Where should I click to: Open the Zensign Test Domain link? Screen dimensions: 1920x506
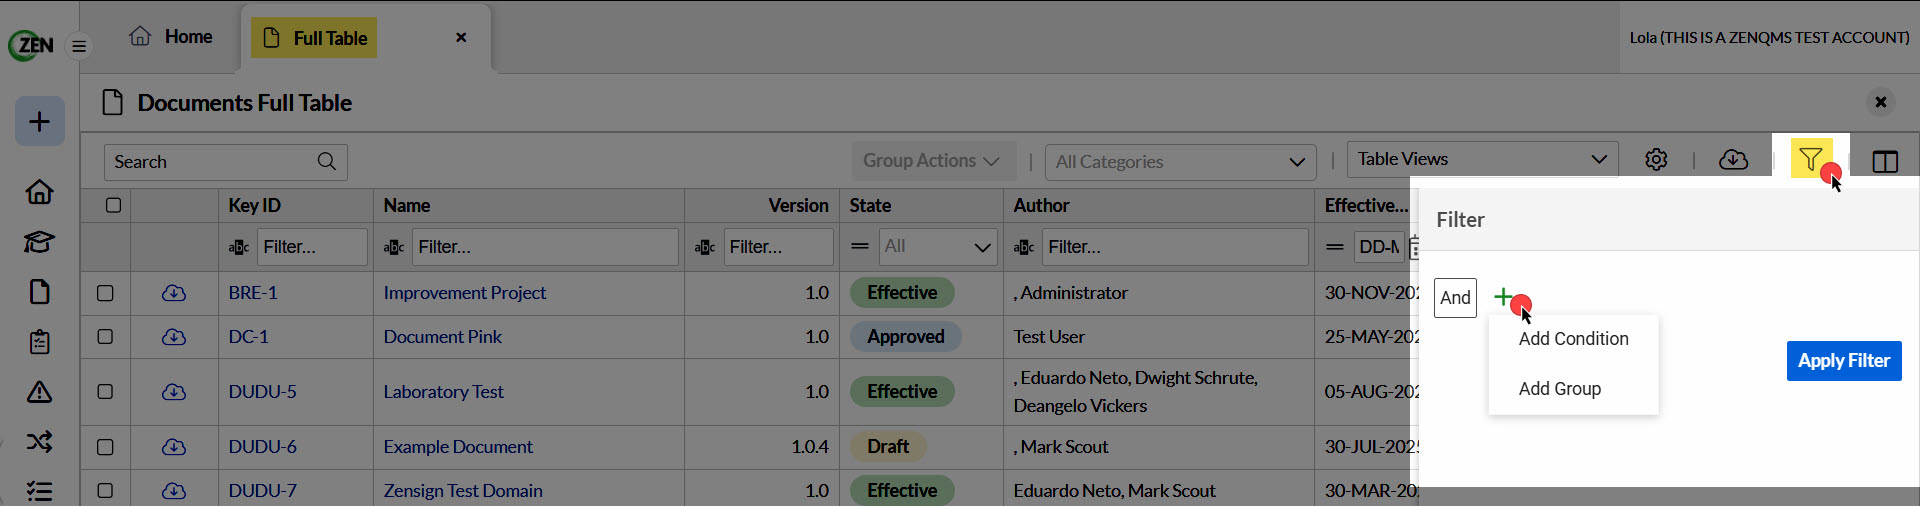tap(463, 491)
